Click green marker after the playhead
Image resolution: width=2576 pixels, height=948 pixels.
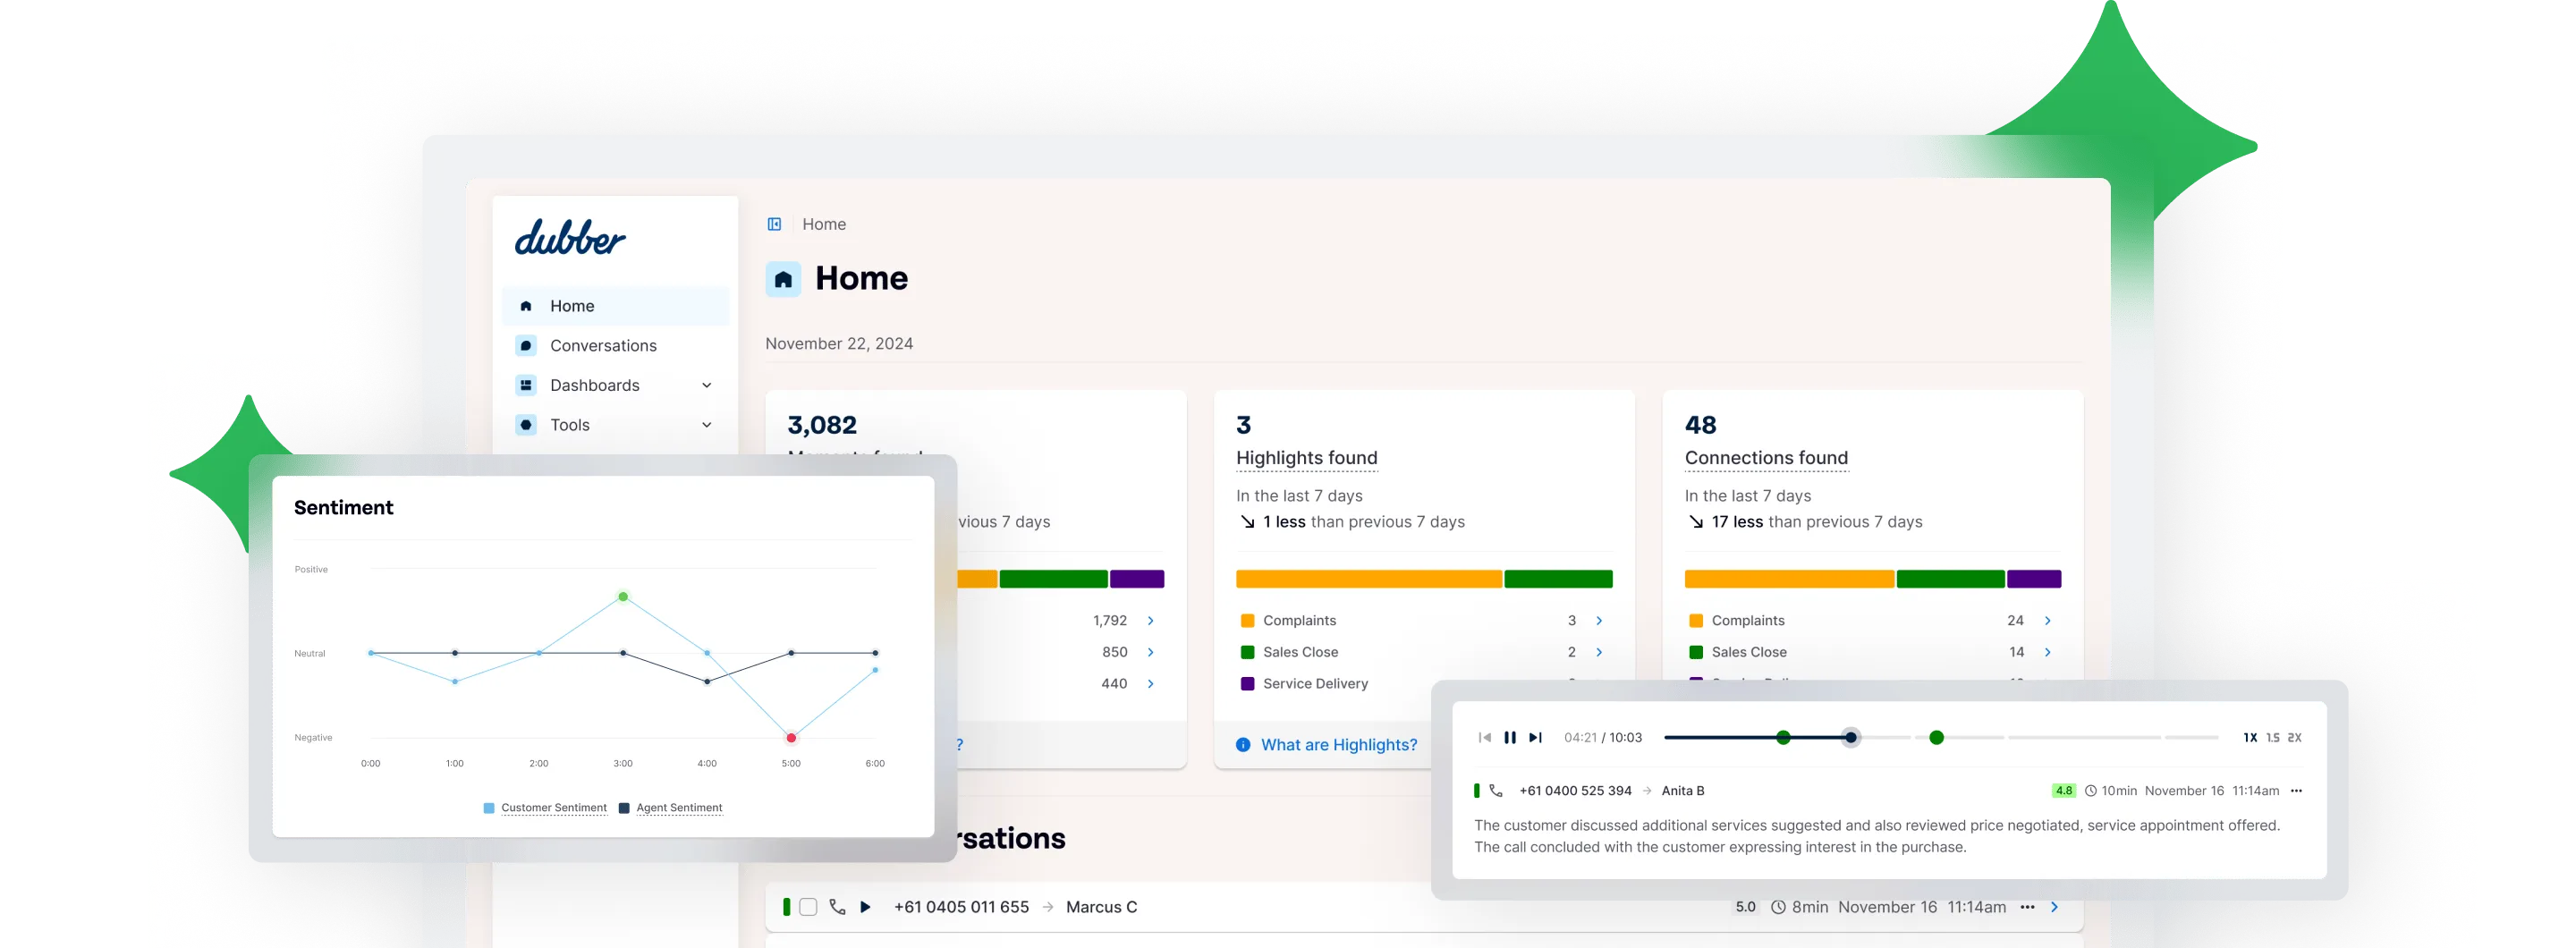(1937, 738)
